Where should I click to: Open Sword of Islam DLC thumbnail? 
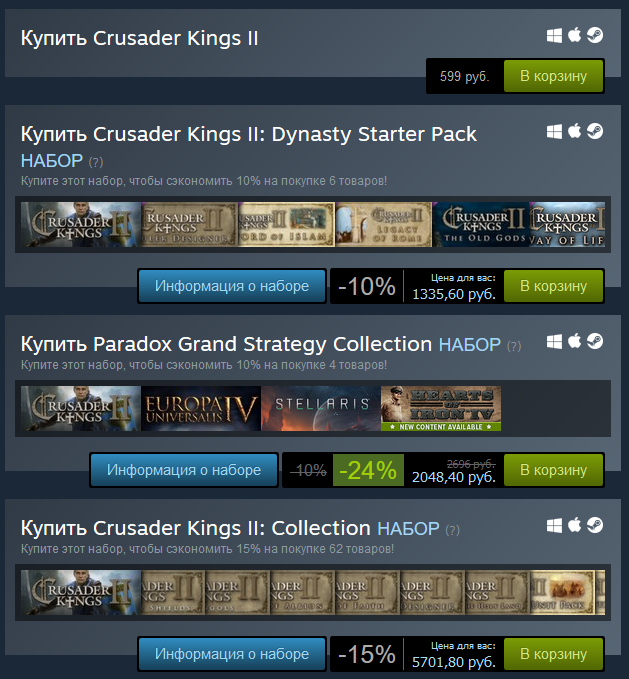286,224
